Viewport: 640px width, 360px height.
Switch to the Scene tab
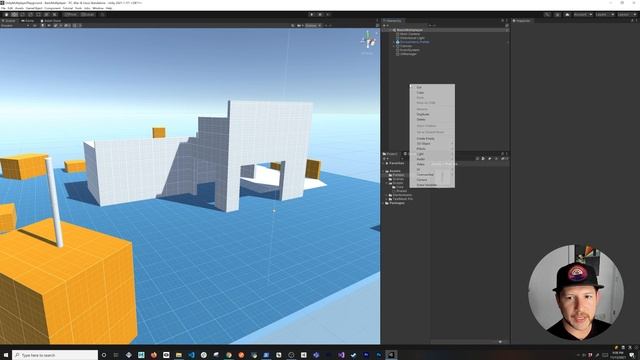click(x=9, y=20)
